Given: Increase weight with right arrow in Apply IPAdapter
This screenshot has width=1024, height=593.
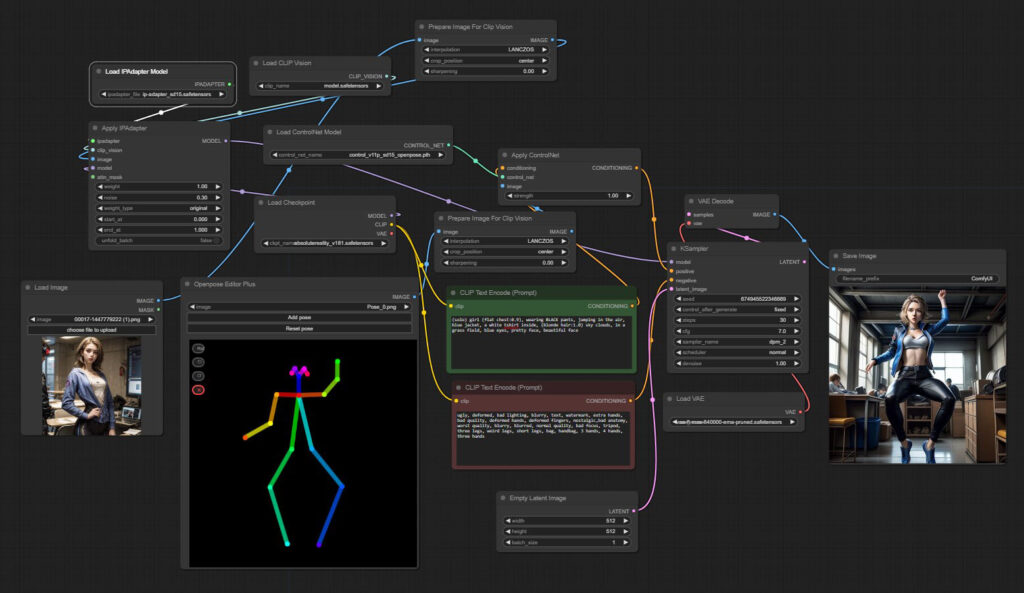Looking at the screenshot, I should (x=218, y=187).
